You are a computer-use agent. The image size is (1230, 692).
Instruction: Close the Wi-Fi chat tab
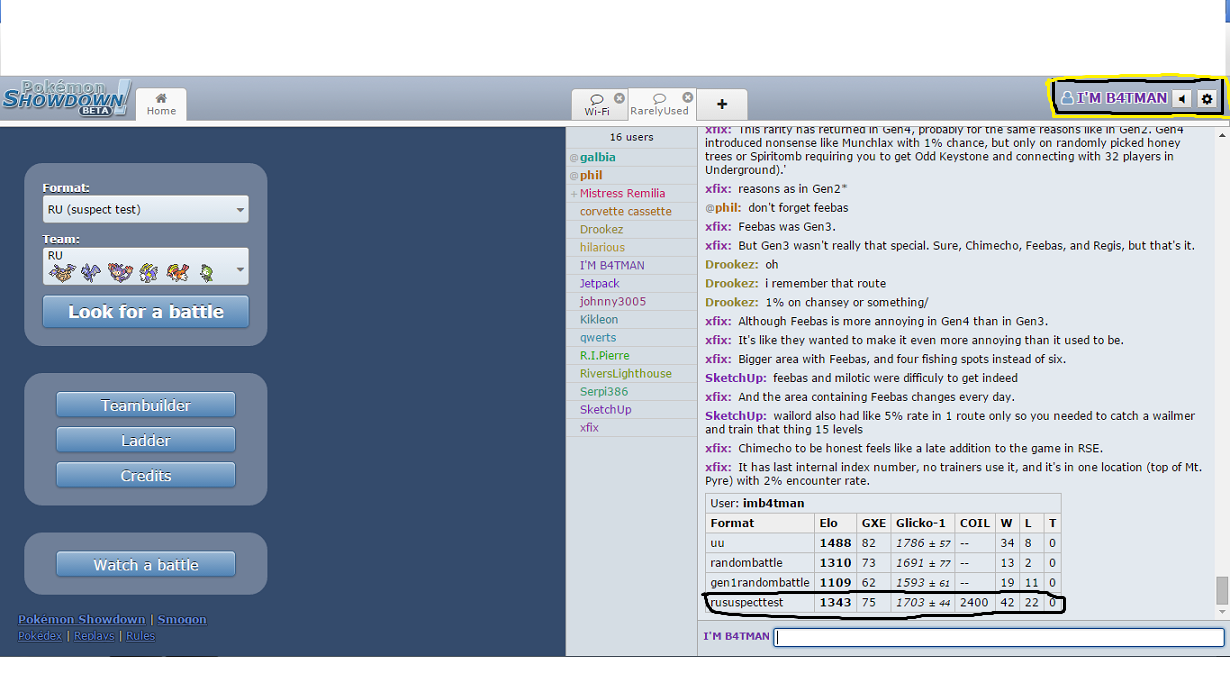619,98
